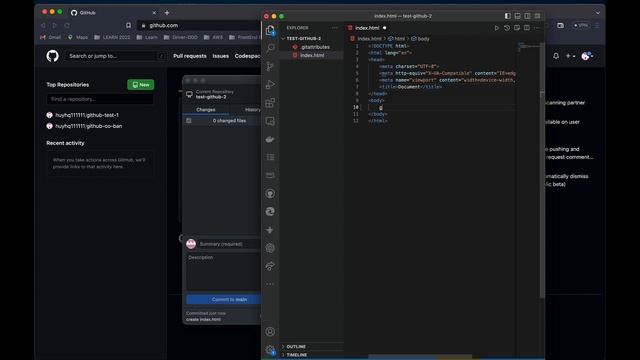Close the GitHub browser tab
Image resolution: width=640 pixels, height=360 pixels.
(154, 13)
